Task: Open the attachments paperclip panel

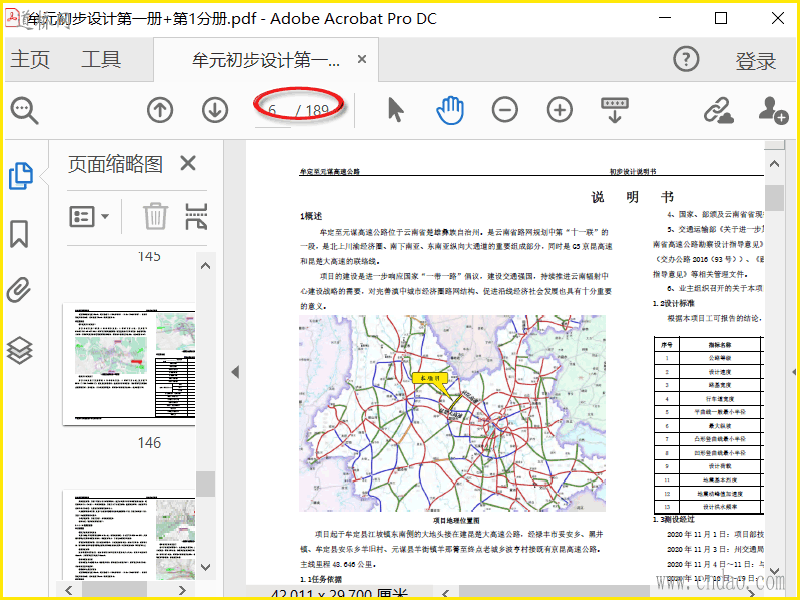Action: [19, 290]
